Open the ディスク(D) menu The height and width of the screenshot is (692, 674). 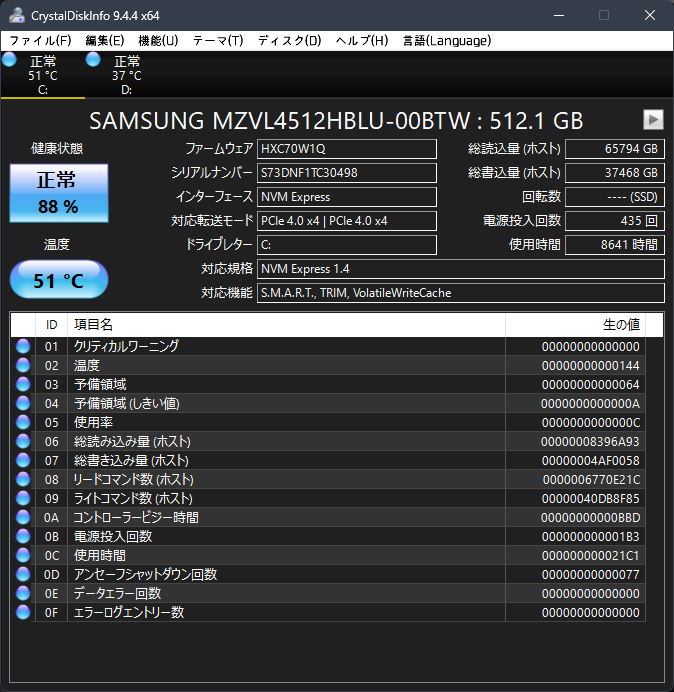(x=290, y=41)
